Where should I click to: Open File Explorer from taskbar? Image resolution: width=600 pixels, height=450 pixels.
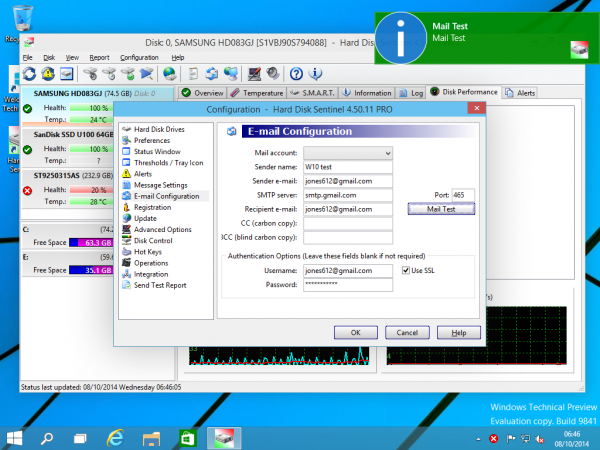[151, 439]
